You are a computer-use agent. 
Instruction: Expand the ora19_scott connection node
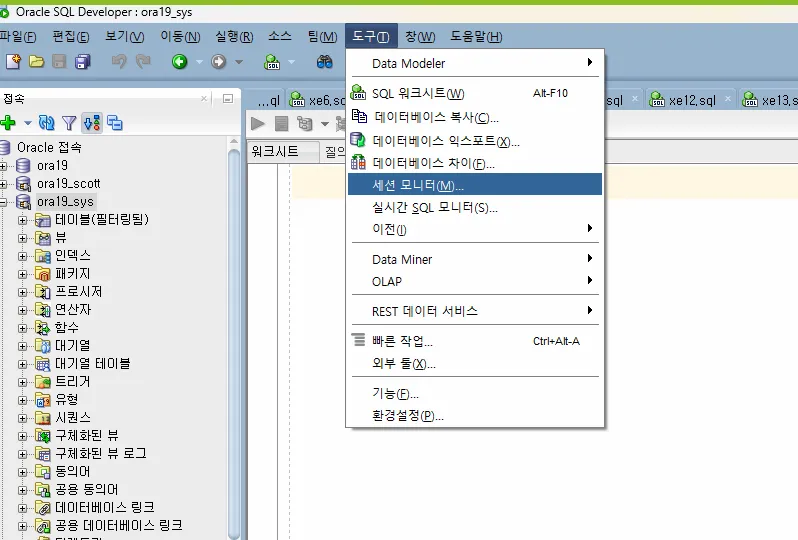3,184
